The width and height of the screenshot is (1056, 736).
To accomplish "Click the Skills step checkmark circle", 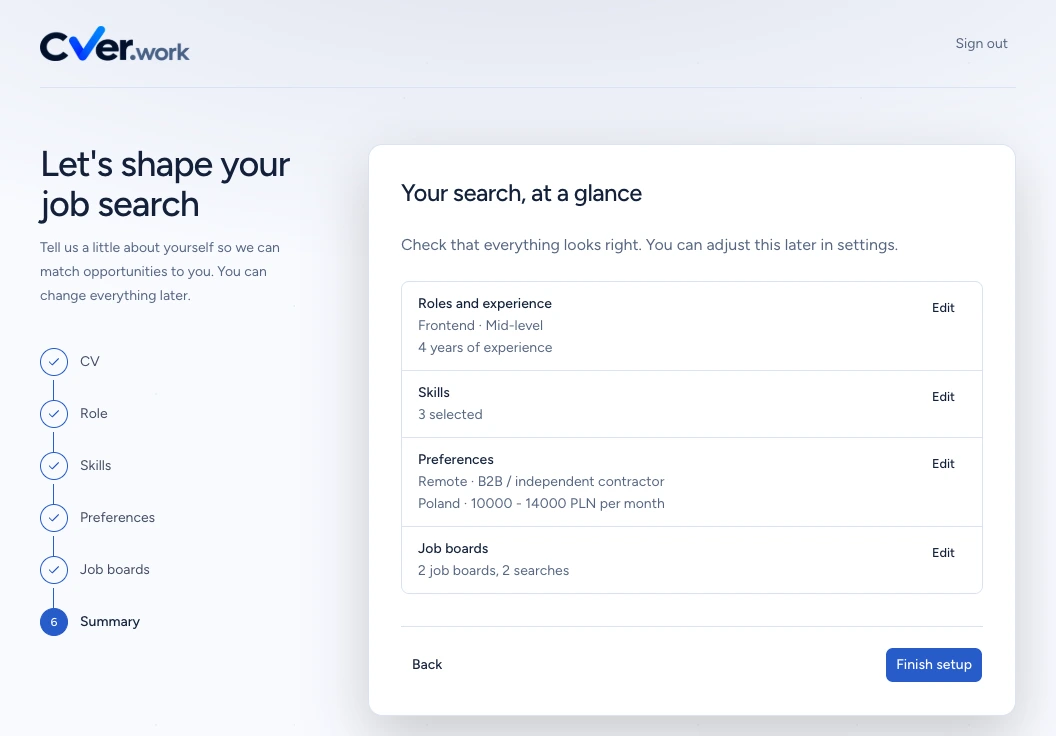I will coord(54,466).
